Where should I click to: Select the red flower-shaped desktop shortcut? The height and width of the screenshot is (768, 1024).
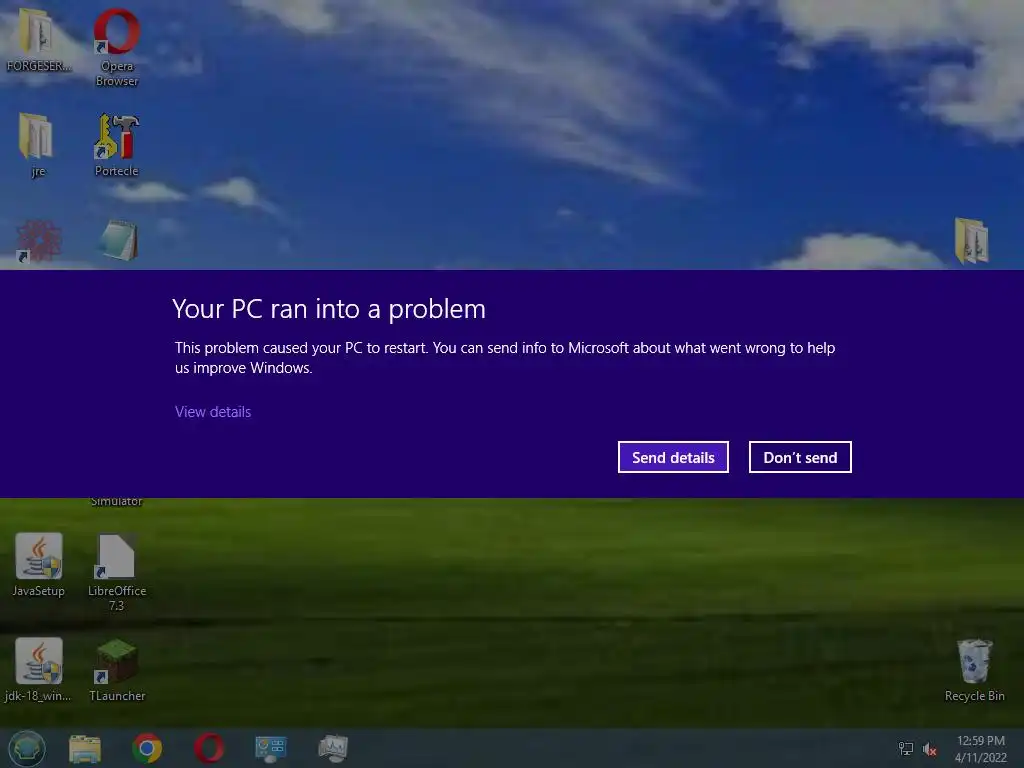pos(39,241)
